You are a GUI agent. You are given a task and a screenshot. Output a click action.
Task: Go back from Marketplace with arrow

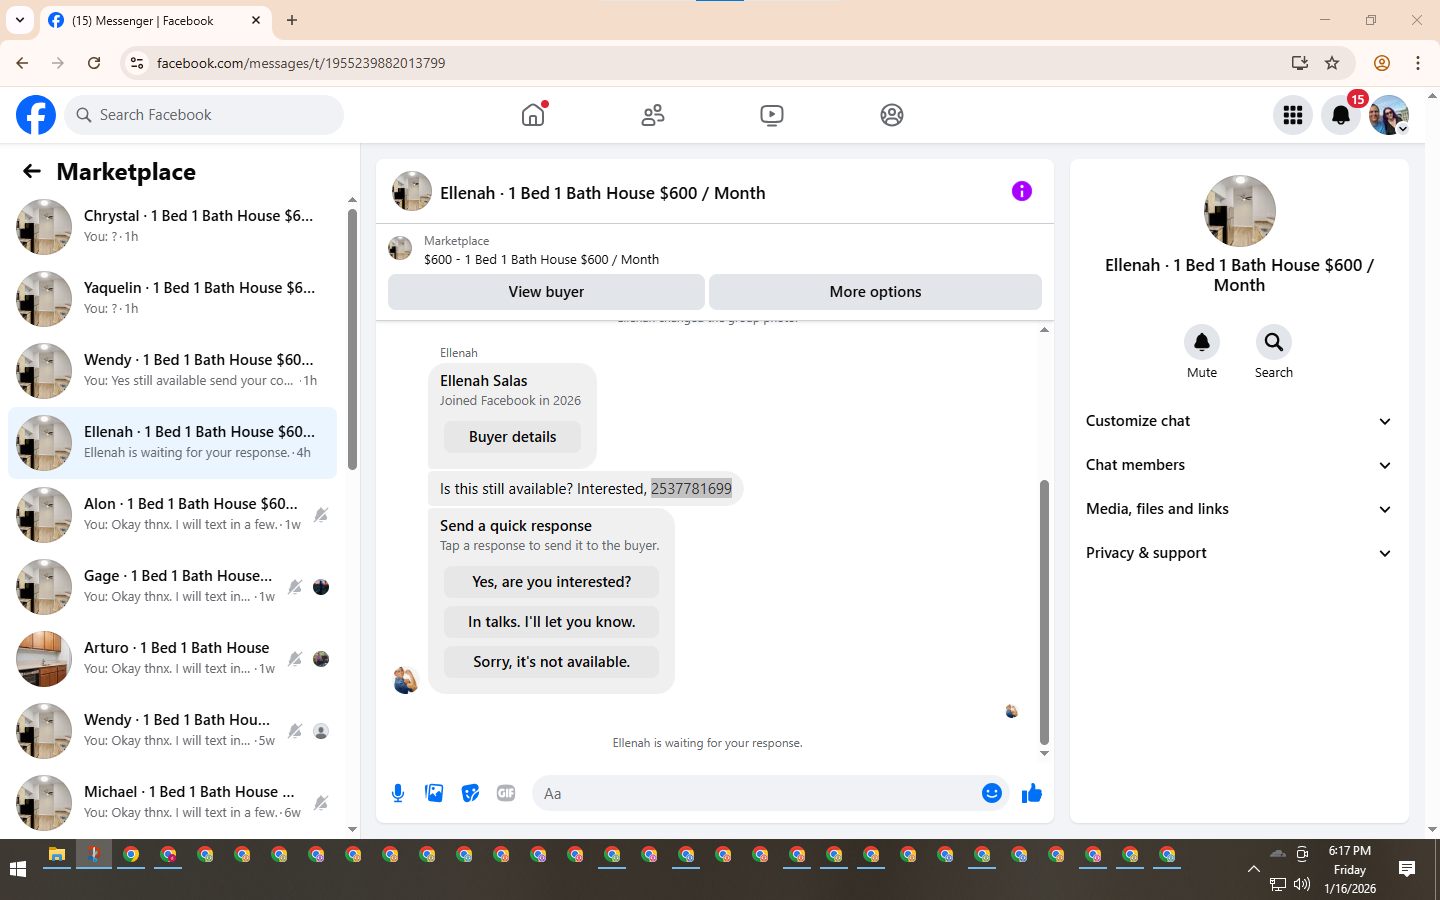(32, 171)
